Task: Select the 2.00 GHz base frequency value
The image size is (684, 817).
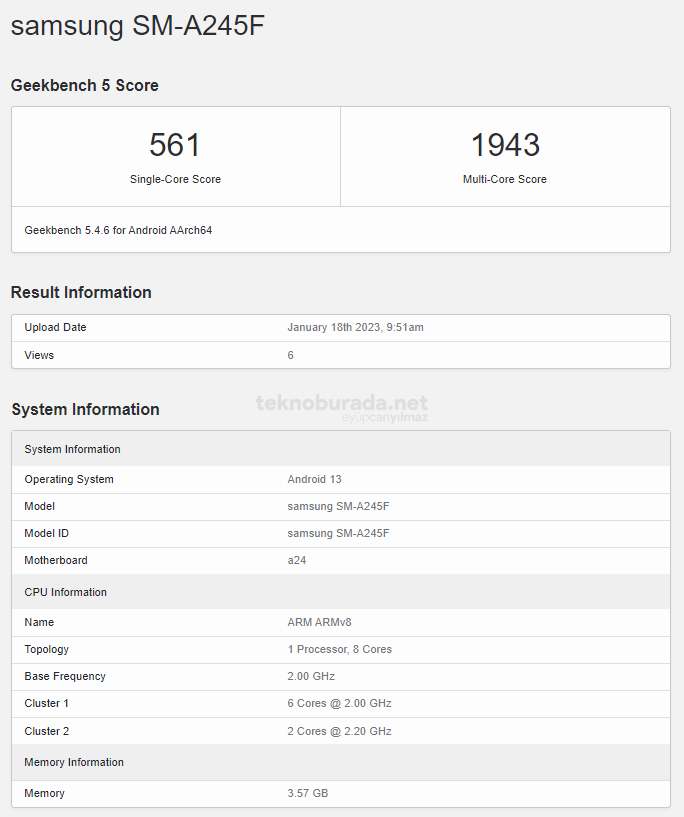Action: pos(311,676)
